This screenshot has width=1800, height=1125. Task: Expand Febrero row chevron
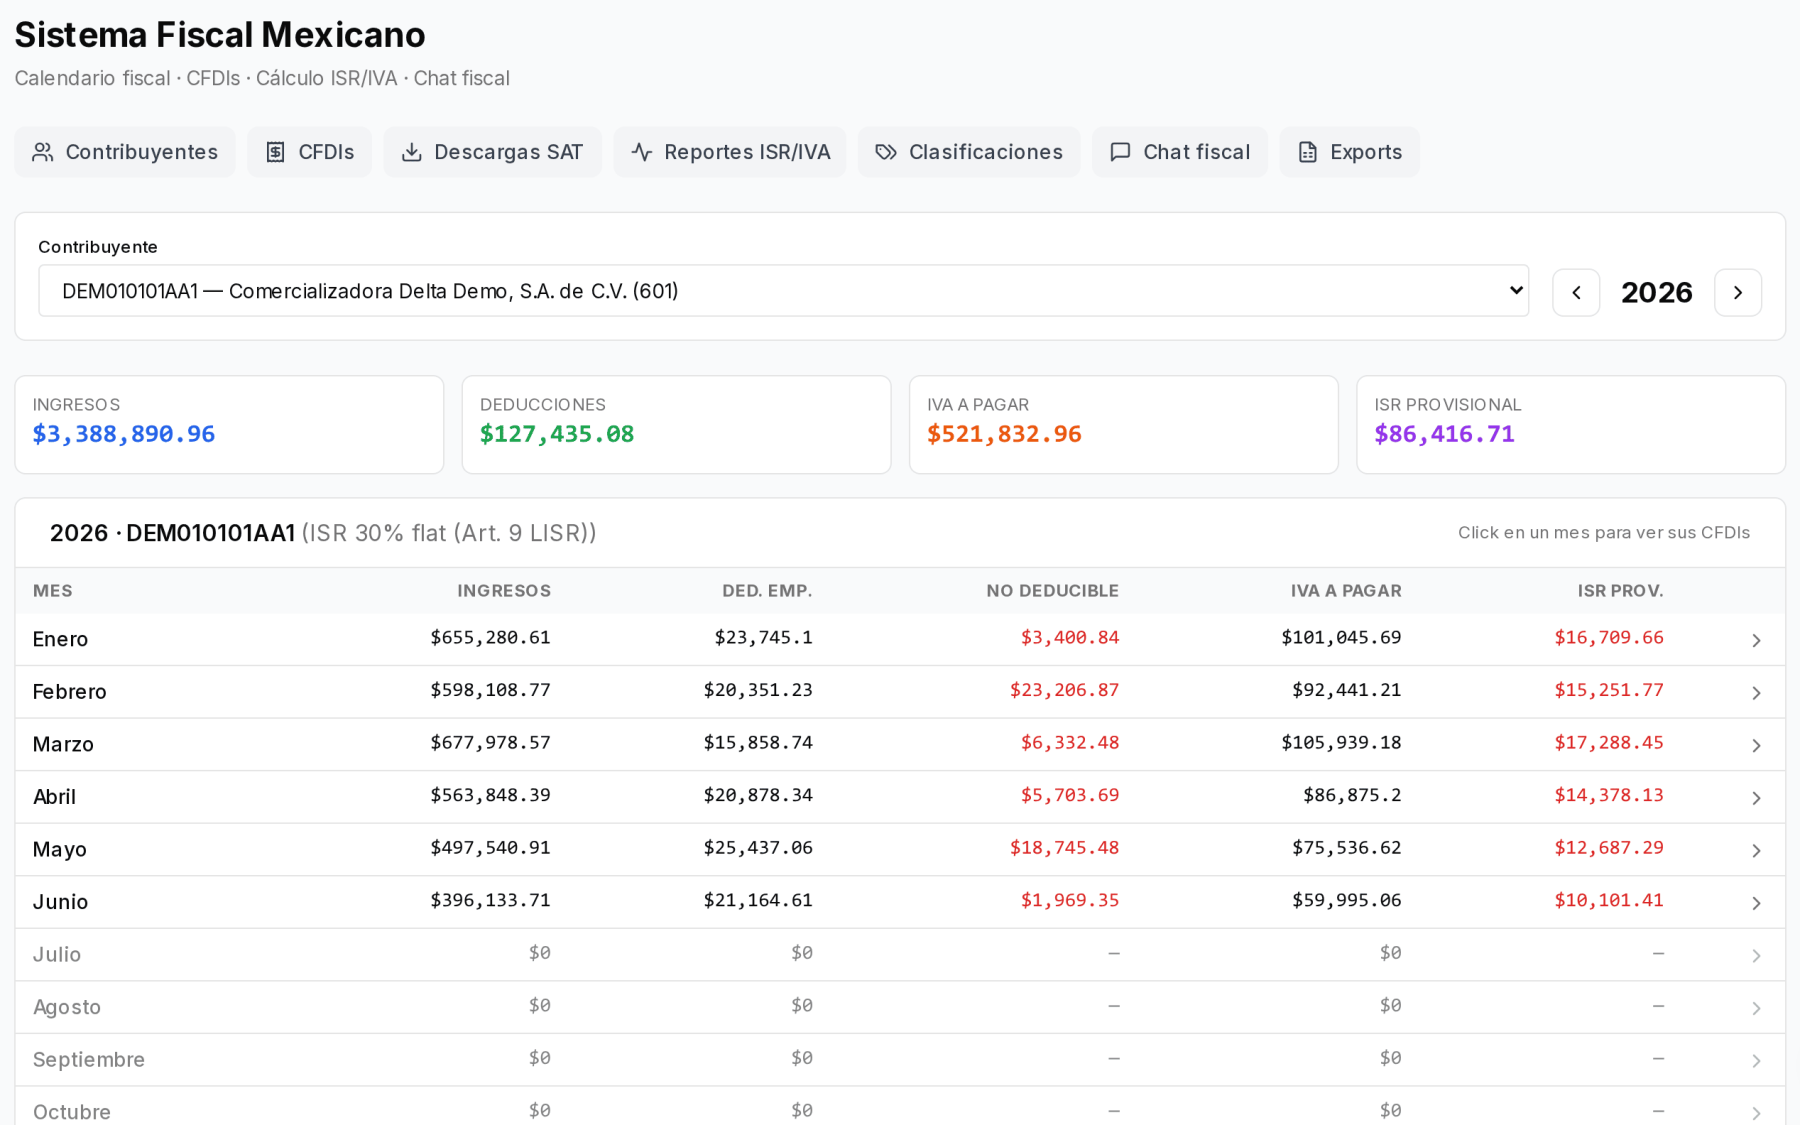tap(1756, 693)
